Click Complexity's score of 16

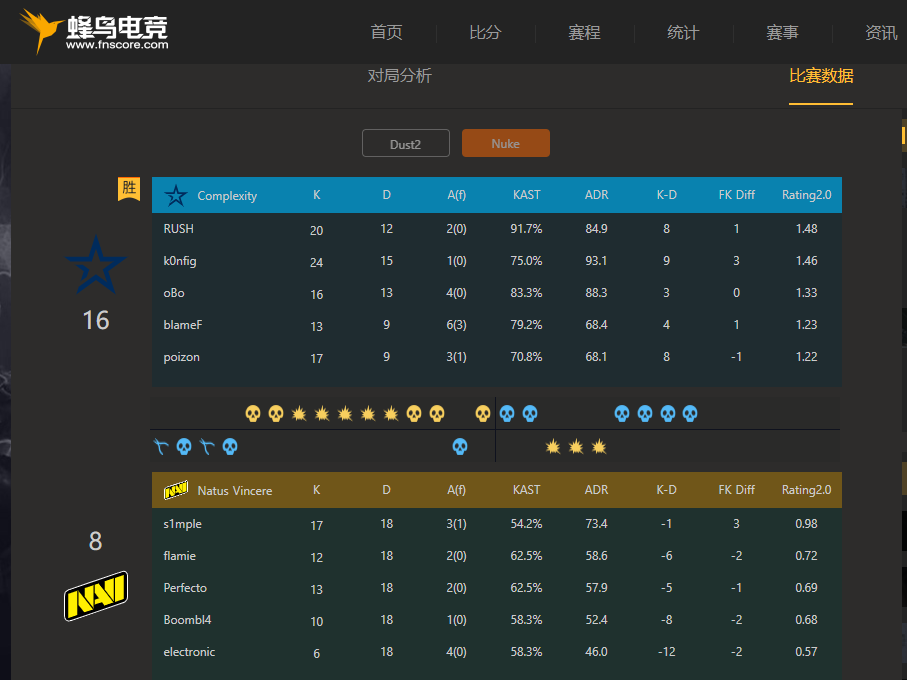[x=96, y=320]
